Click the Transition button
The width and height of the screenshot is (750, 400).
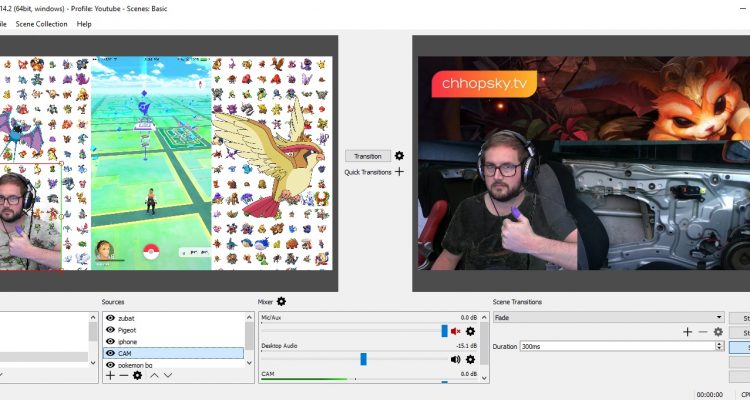click(x=368, y=156)
